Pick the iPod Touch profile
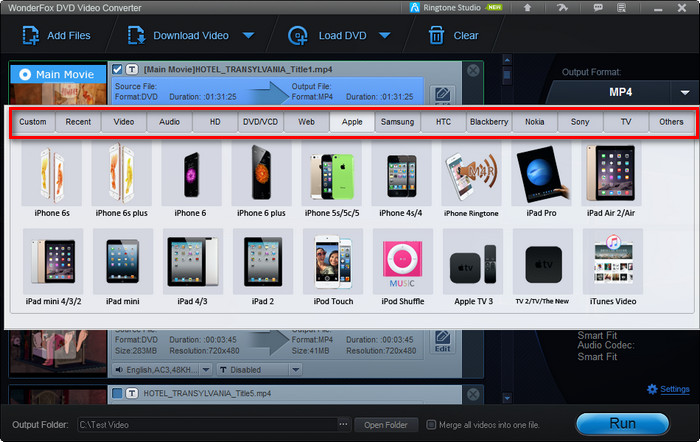 (x=333, y=267)
